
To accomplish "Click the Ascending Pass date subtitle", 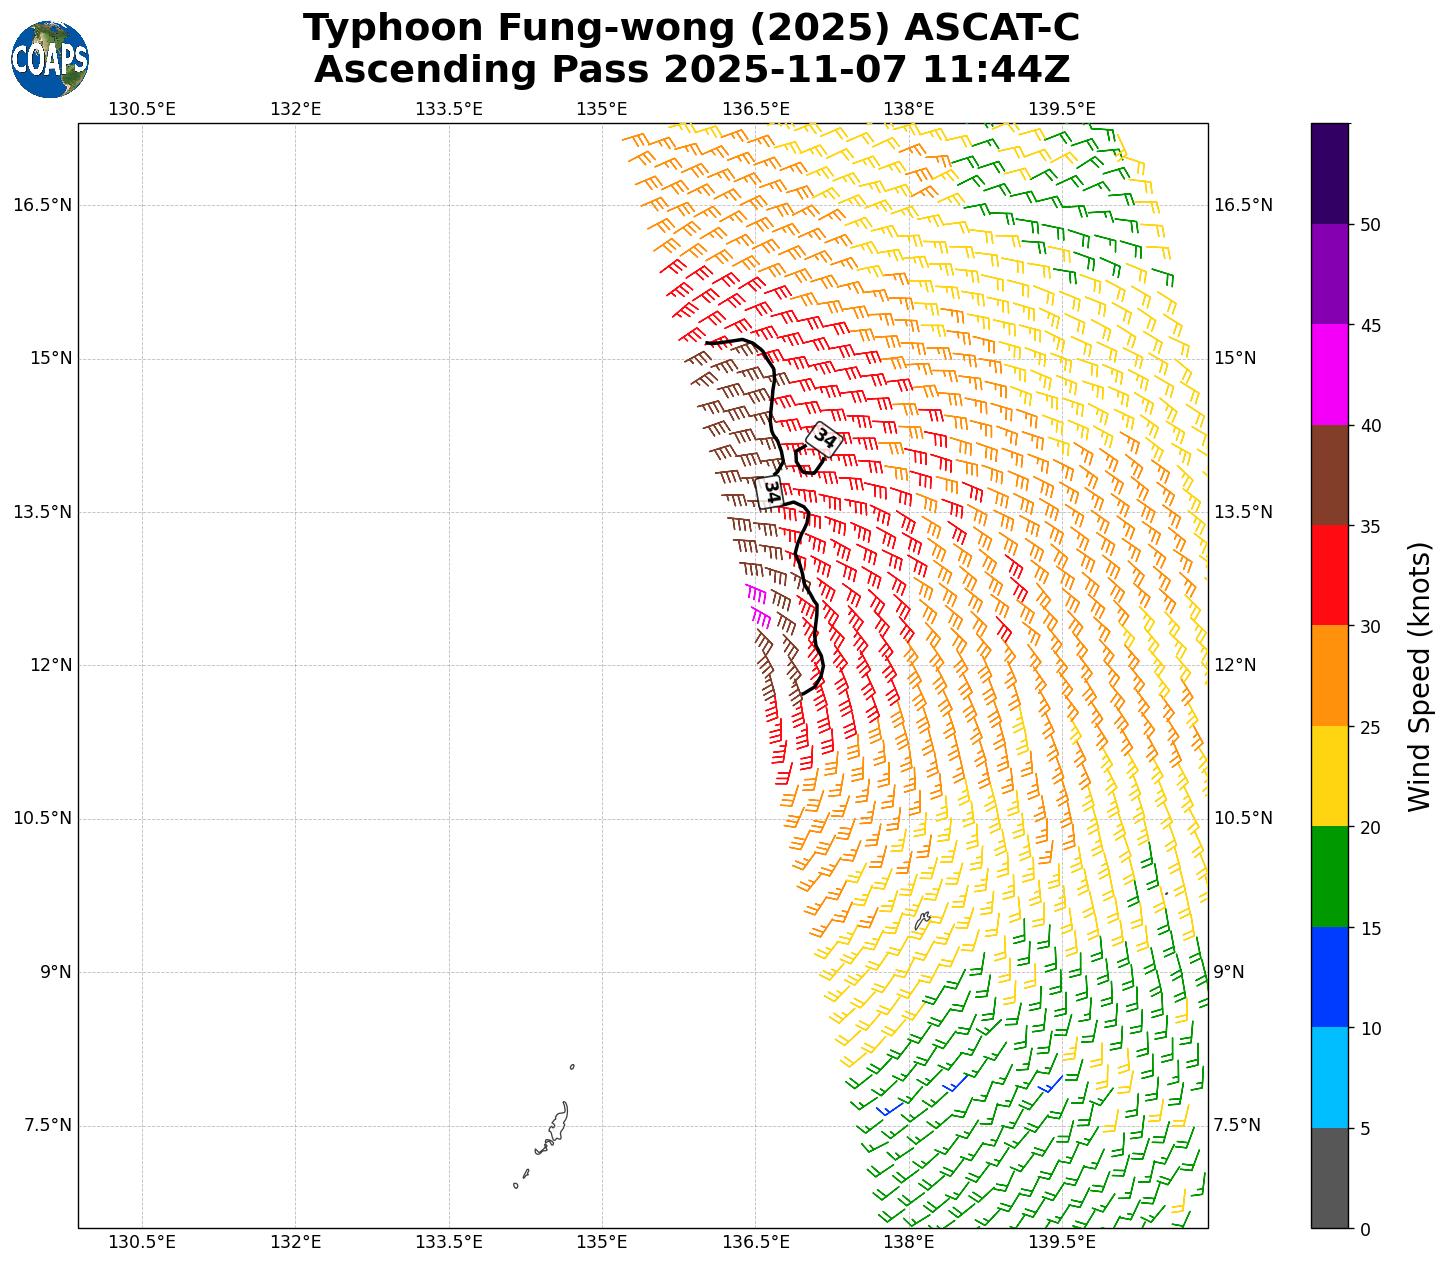I will pos(691,70).
